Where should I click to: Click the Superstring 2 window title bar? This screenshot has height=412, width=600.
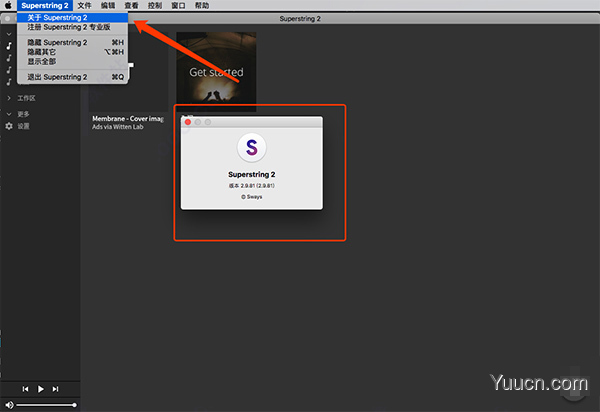pyautogui.click(x=300, y=18)
